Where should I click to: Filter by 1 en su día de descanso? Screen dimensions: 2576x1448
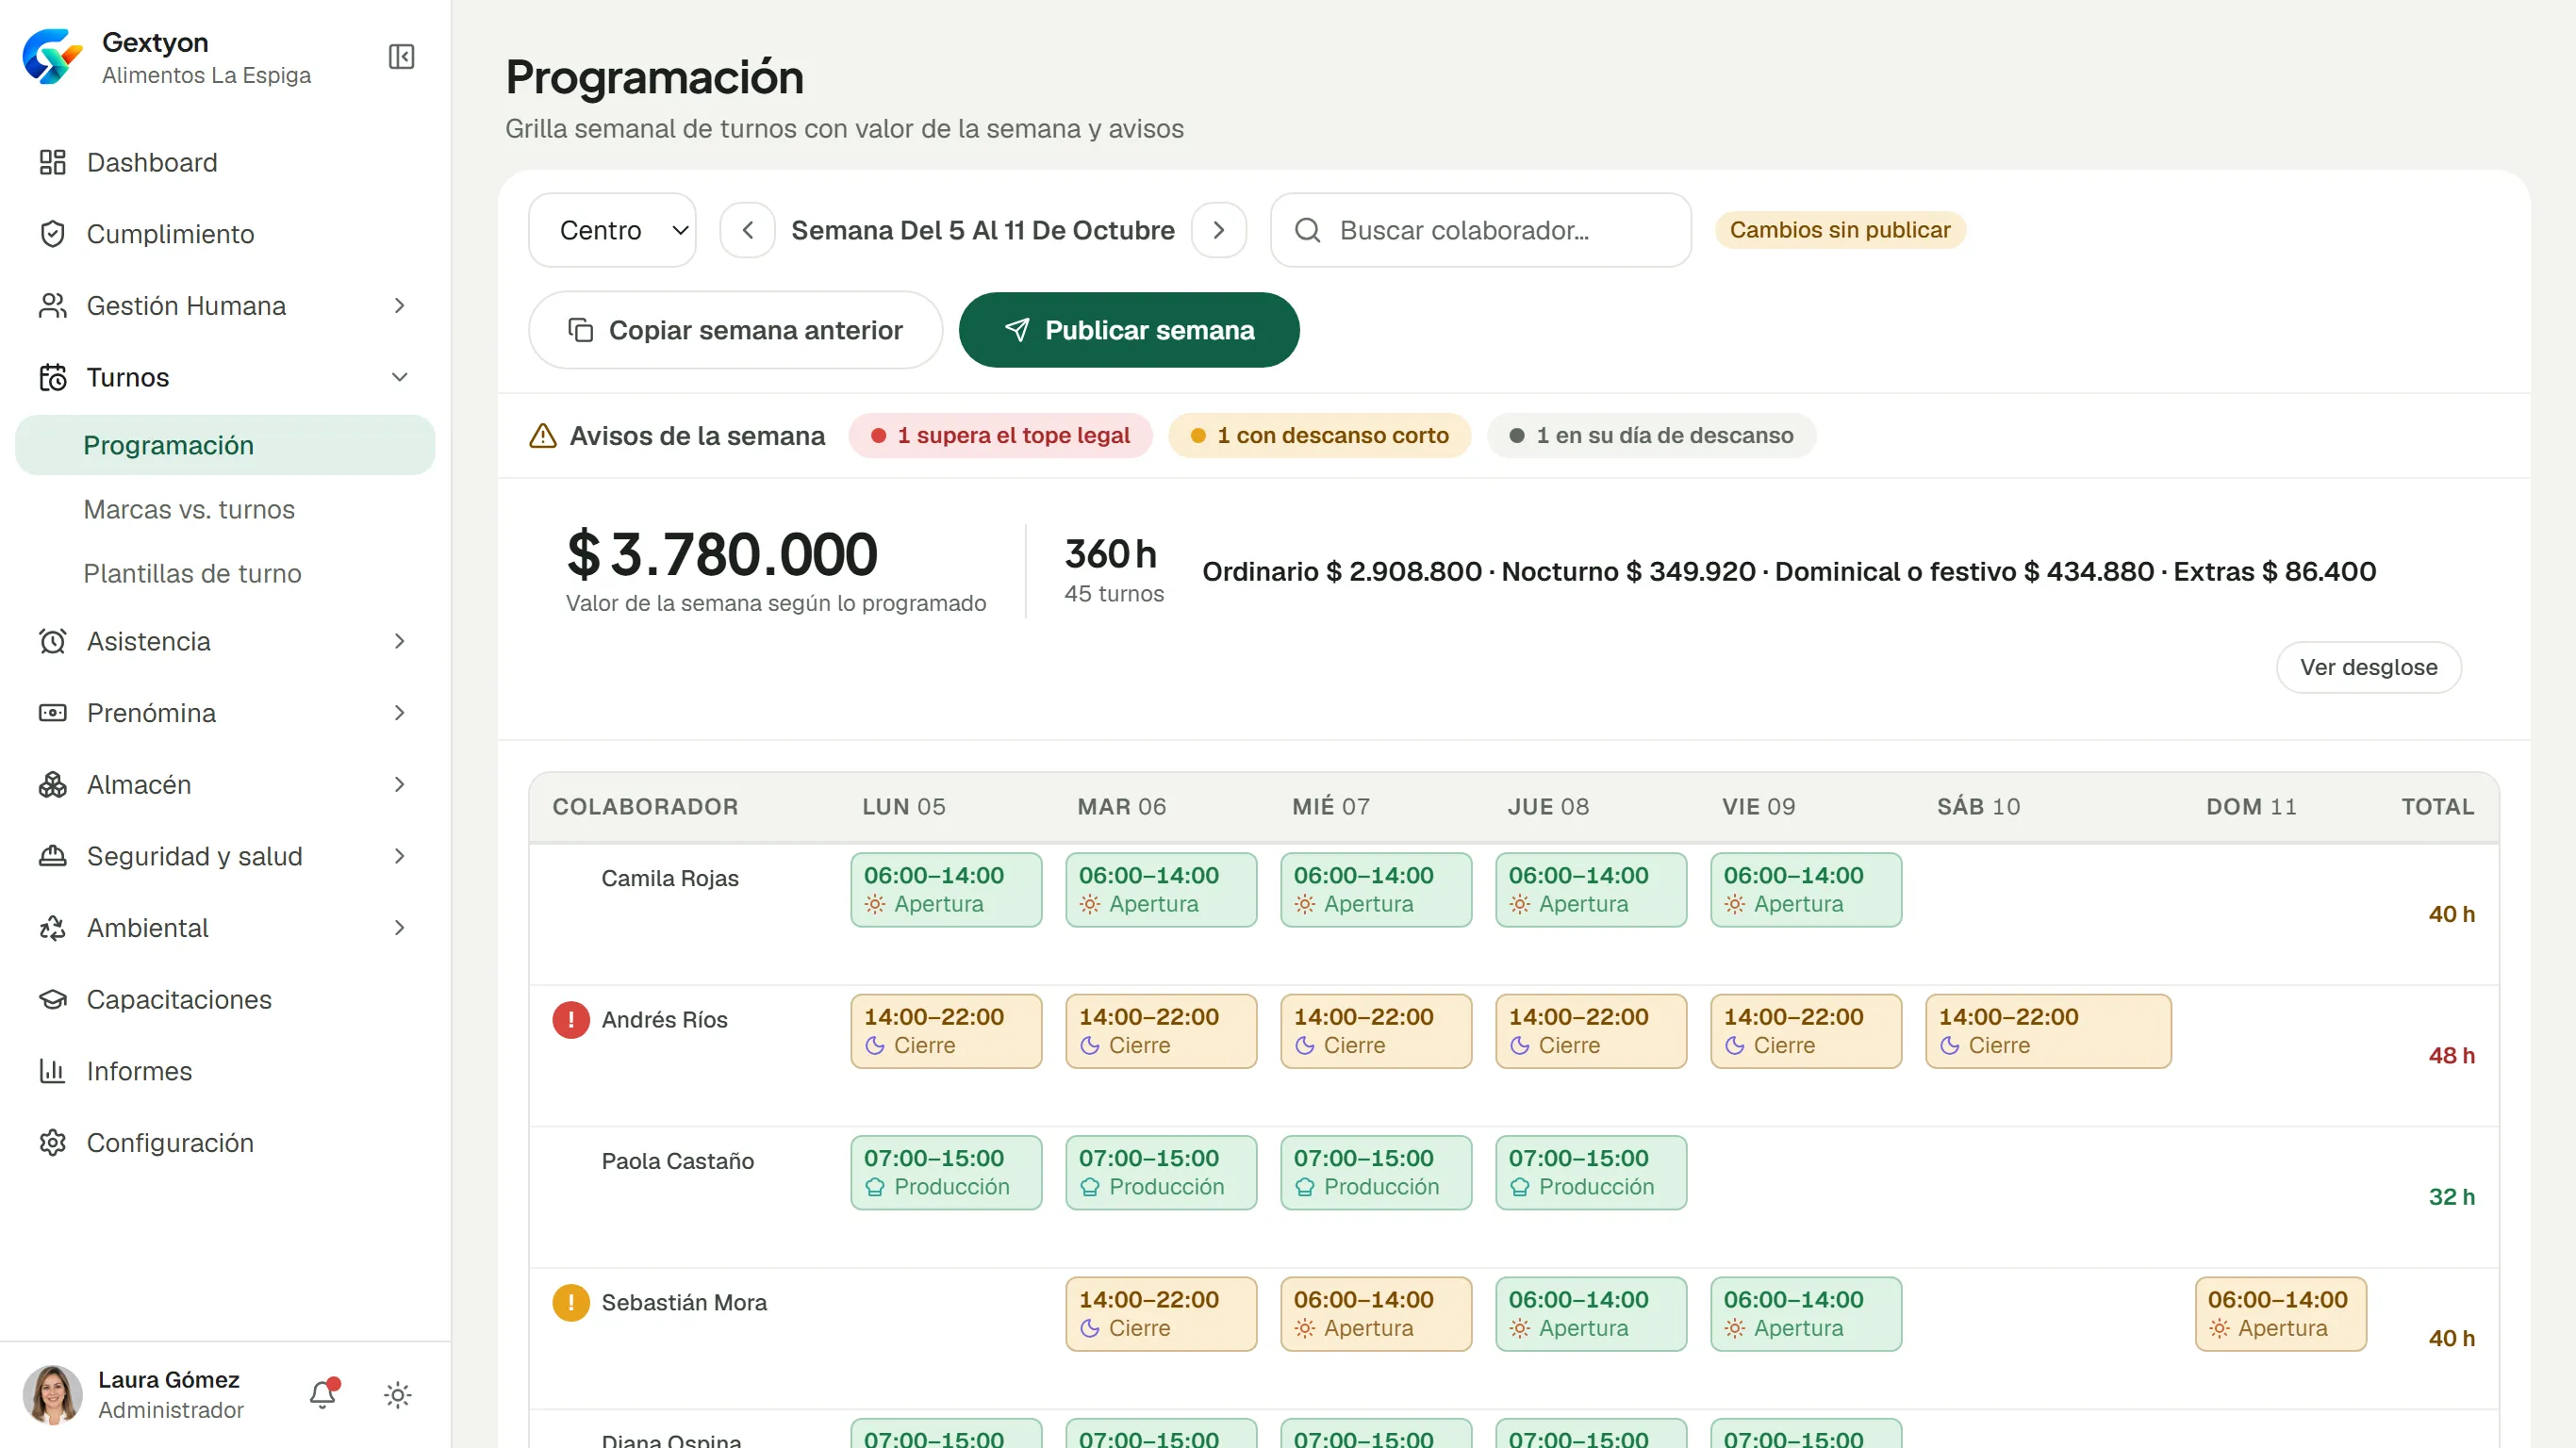click(x=1651, y=436)
